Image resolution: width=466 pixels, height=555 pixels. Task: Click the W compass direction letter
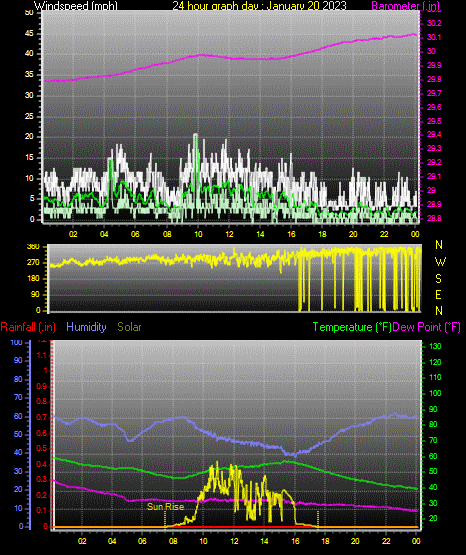(440, 262)
